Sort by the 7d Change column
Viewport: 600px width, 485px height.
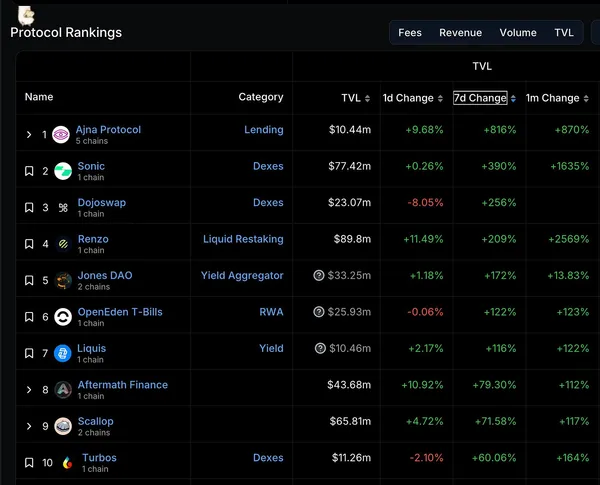[x=513, y=98]
